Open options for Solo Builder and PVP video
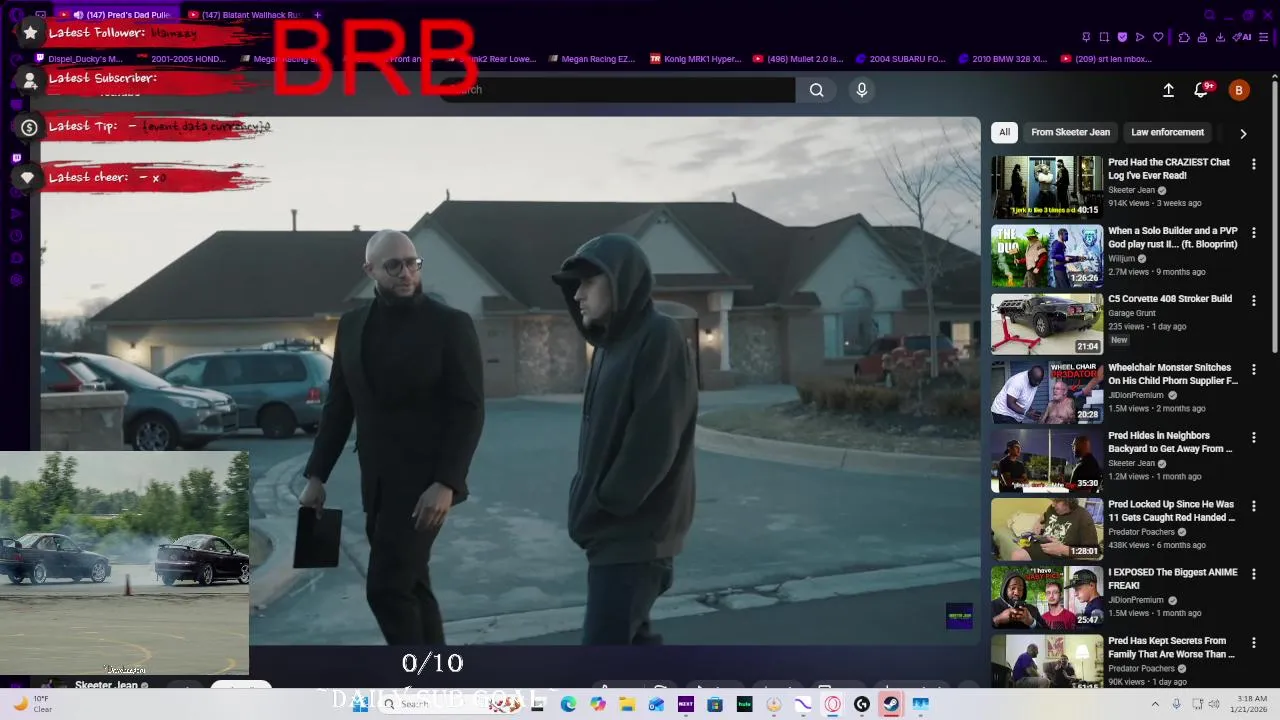1280x720 pixels. (1254, 232)
